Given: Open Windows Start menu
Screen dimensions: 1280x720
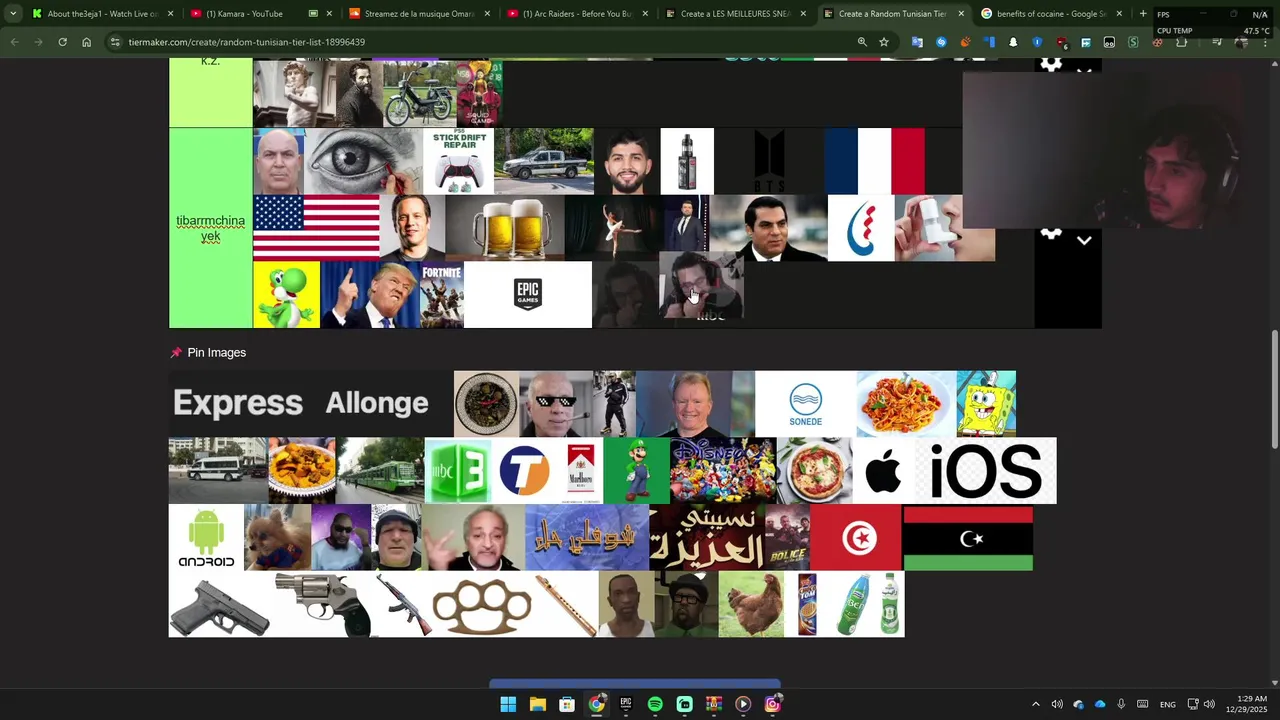Looking at the screenshot, I should coord(508,704).
